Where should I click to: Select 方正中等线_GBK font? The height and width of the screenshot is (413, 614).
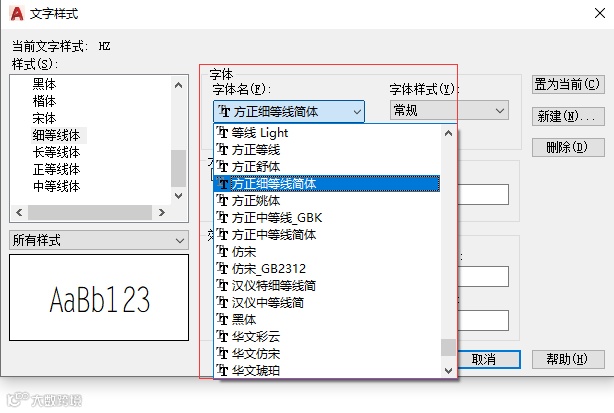(x=327, y=218)
